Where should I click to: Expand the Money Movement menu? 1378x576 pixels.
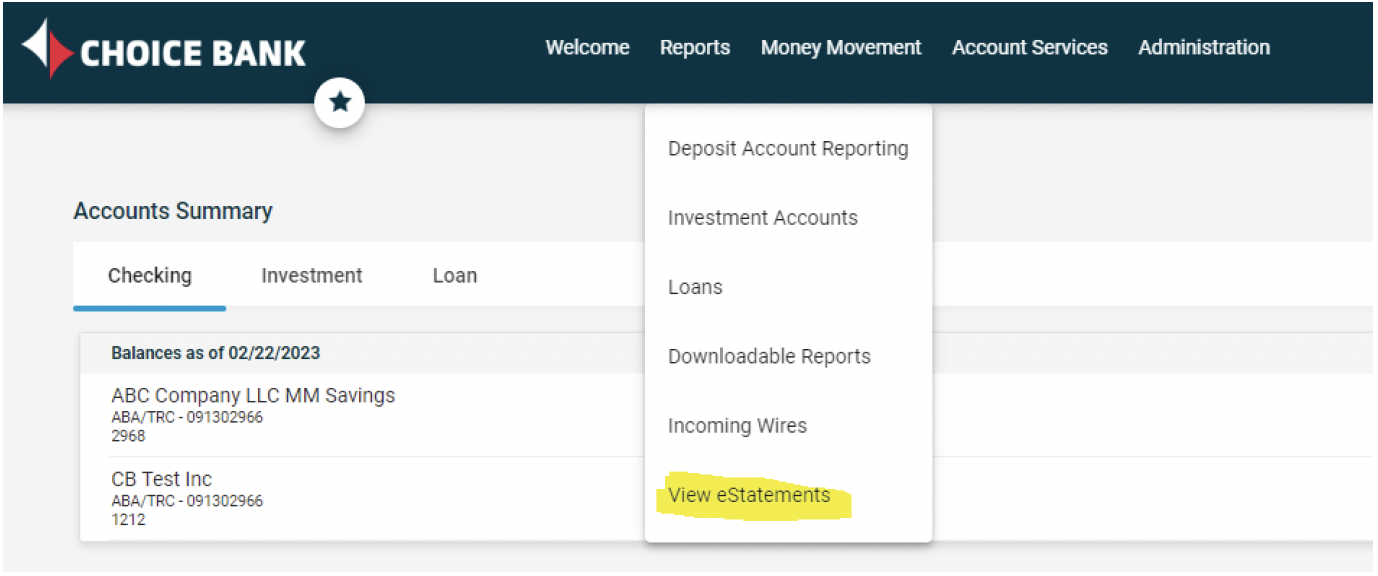pos(841,47)
